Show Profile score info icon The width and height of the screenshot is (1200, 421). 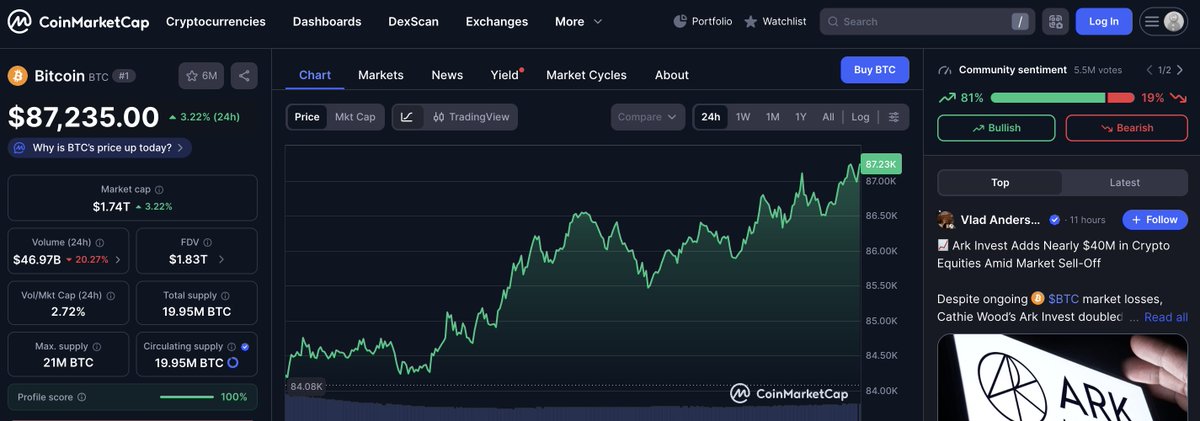click(x=82, y=397)
